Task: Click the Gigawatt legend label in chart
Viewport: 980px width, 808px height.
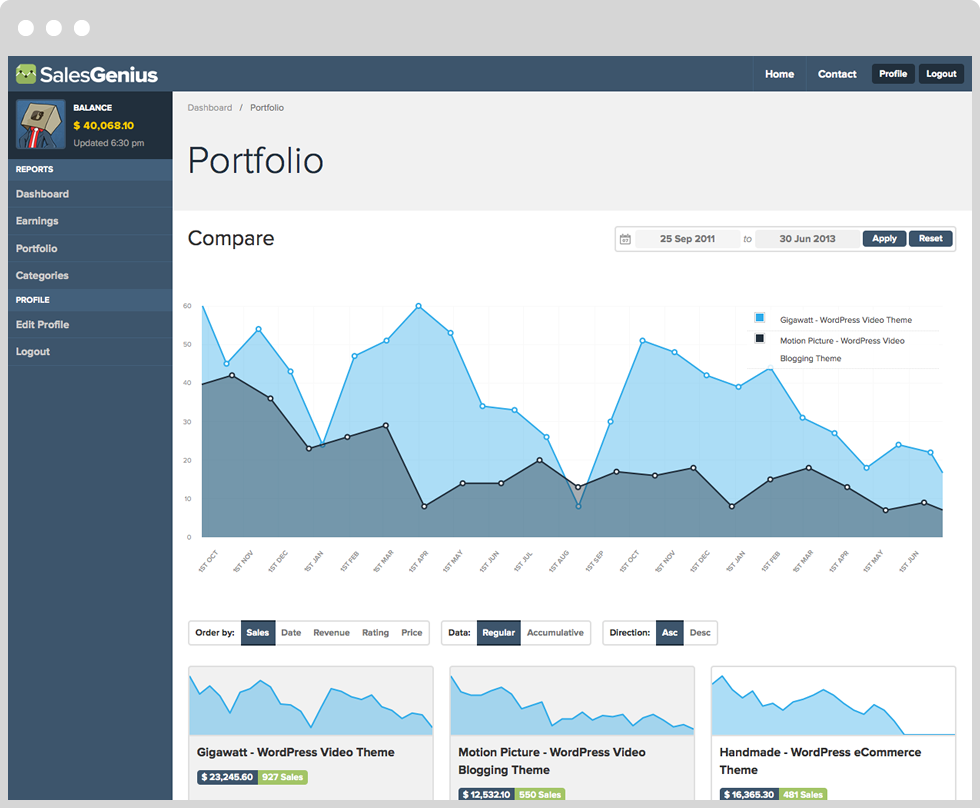Action: (846, 320)
